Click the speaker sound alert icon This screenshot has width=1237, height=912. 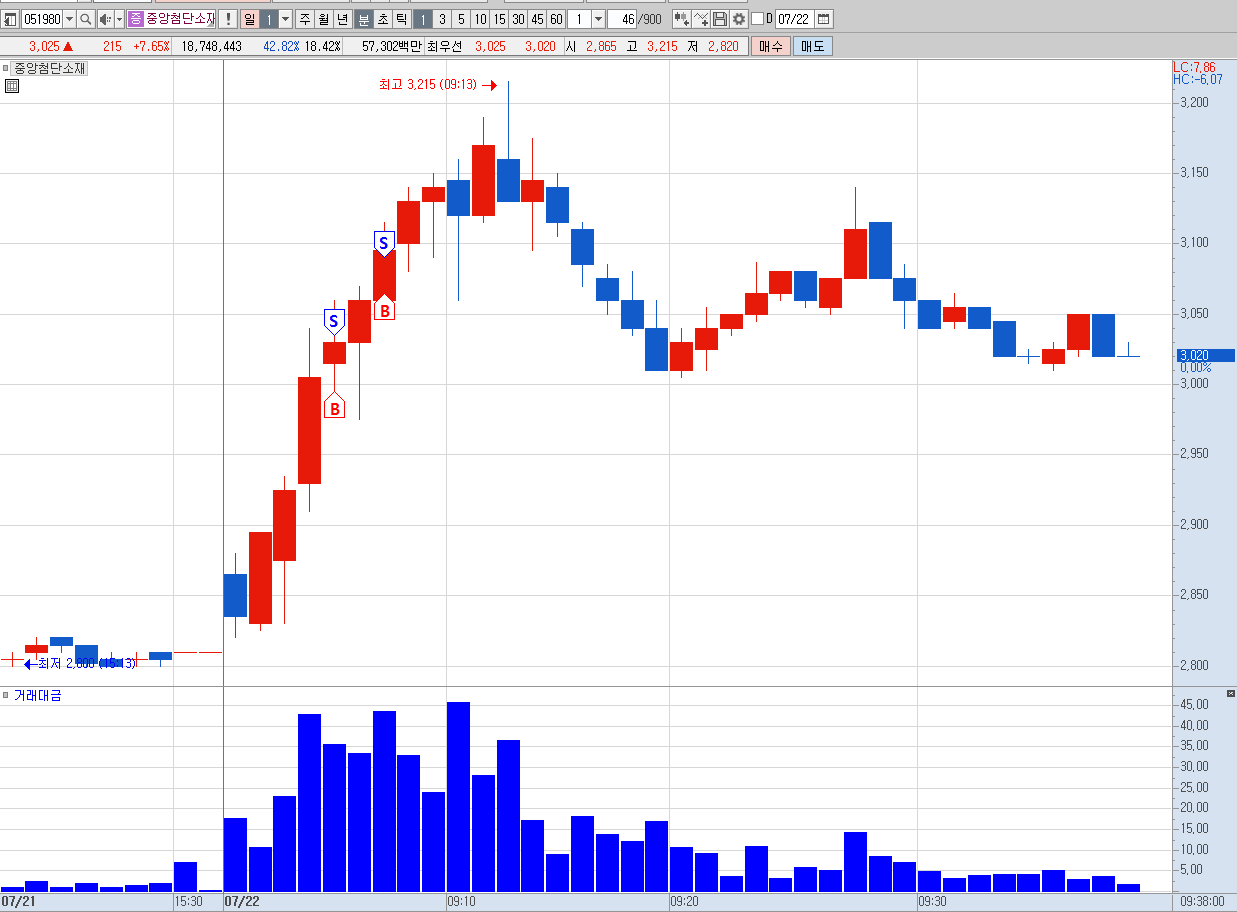tap(105, 19)
